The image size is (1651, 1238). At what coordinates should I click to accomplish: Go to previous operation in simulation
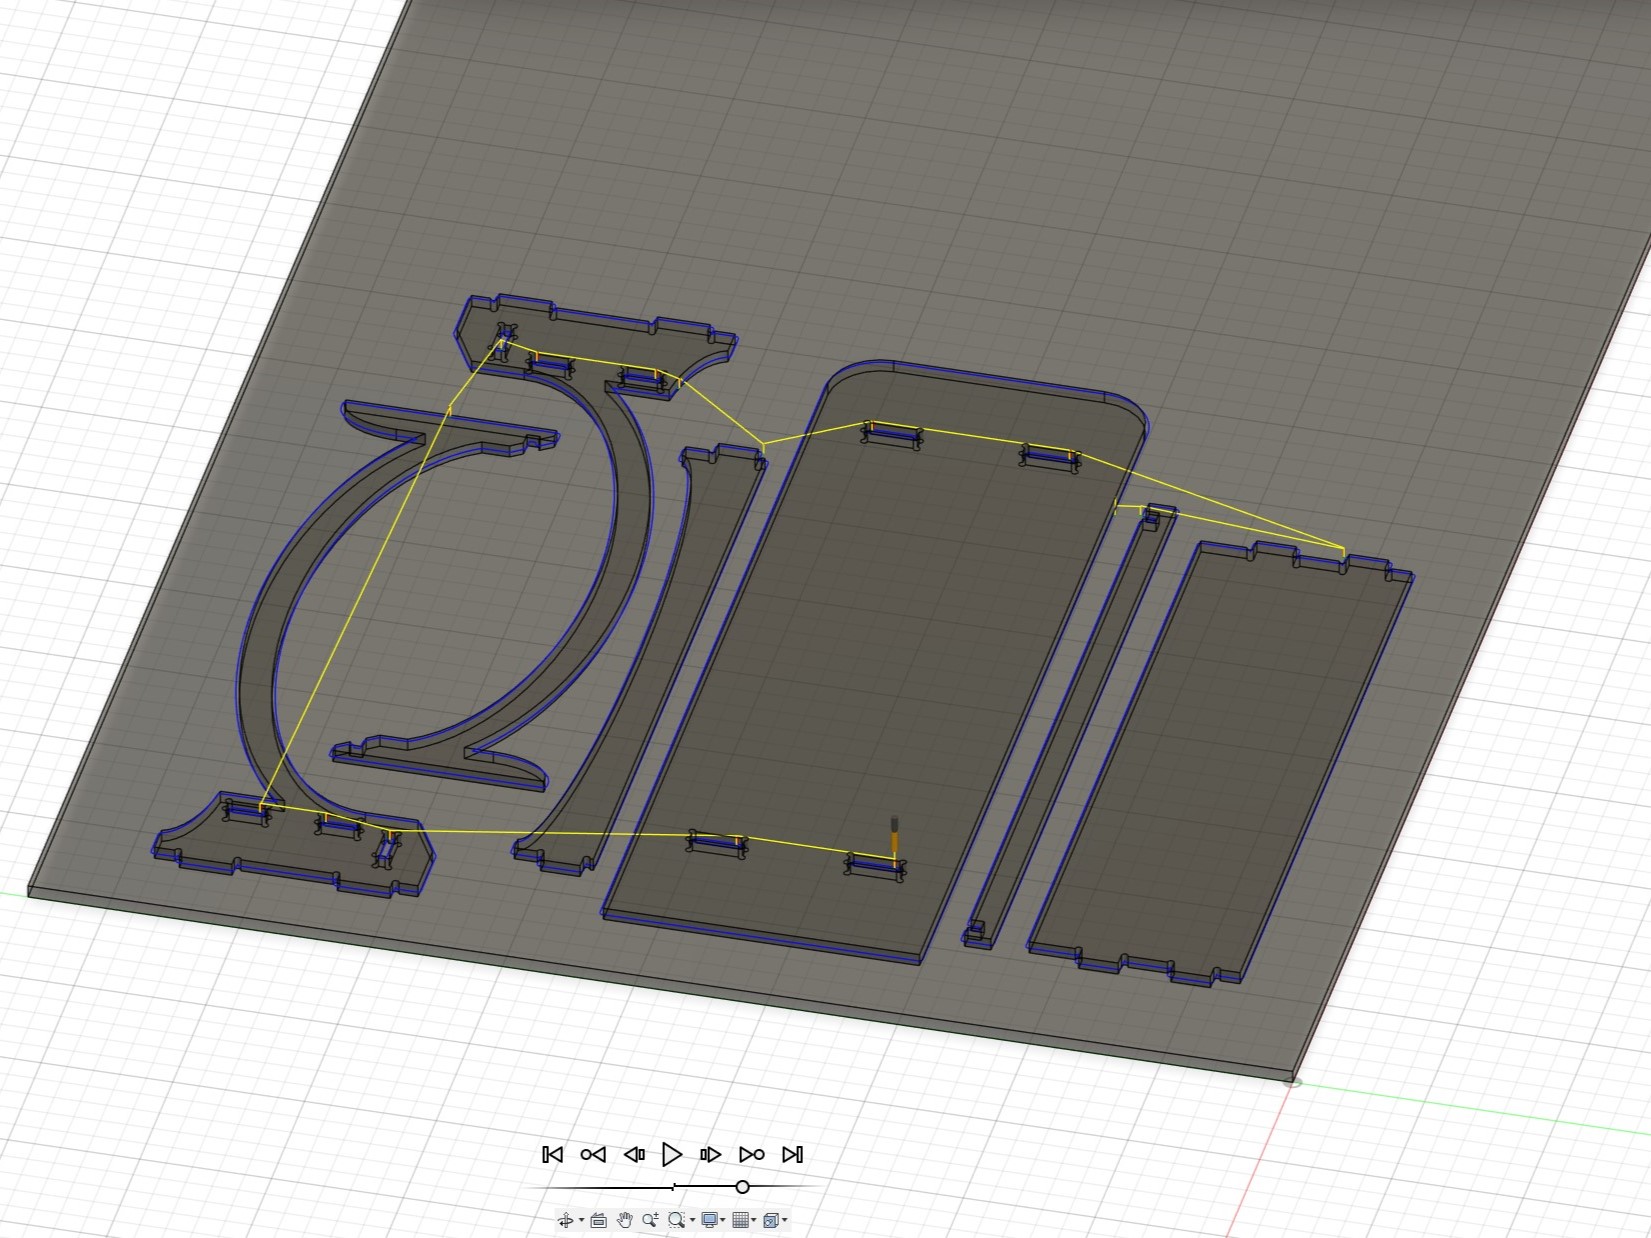[x=593, y=1154]
